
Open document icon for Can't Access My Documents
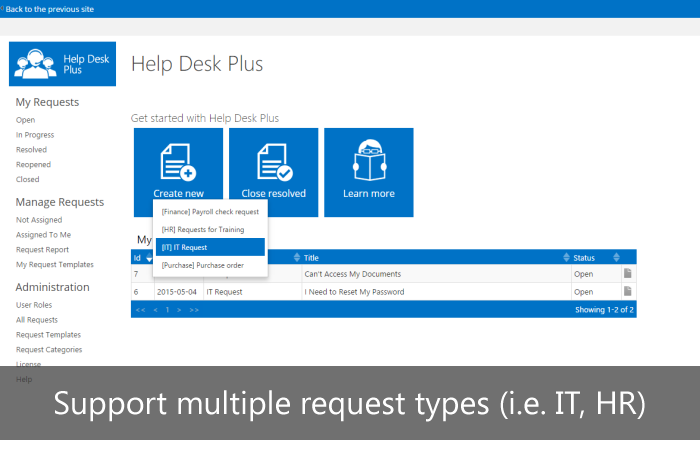[x=627, y=273]
